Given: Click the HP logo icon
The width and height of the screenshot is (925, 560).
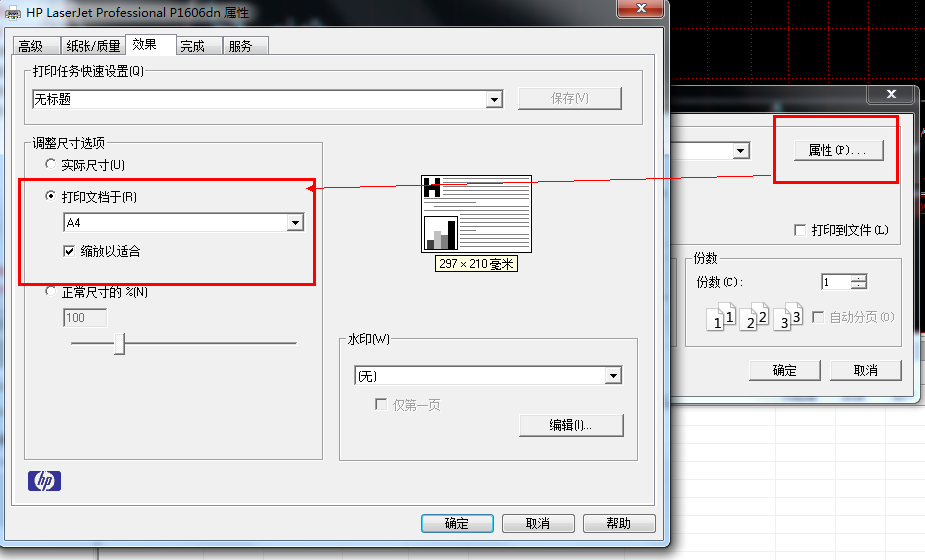Looking at the screenshot, I should point(44,482).
